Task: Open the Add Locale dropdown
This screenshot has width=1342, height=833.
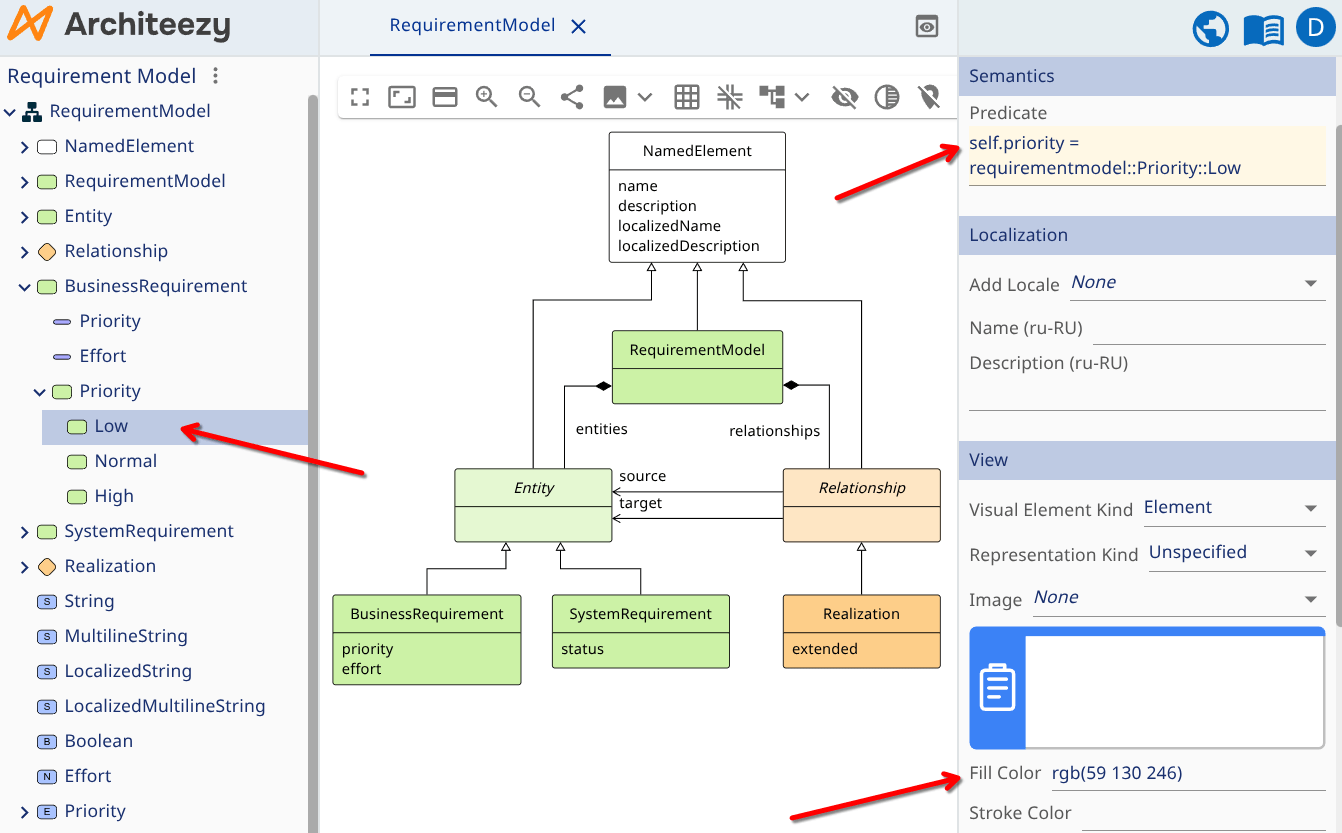Action: (1196, 283)
